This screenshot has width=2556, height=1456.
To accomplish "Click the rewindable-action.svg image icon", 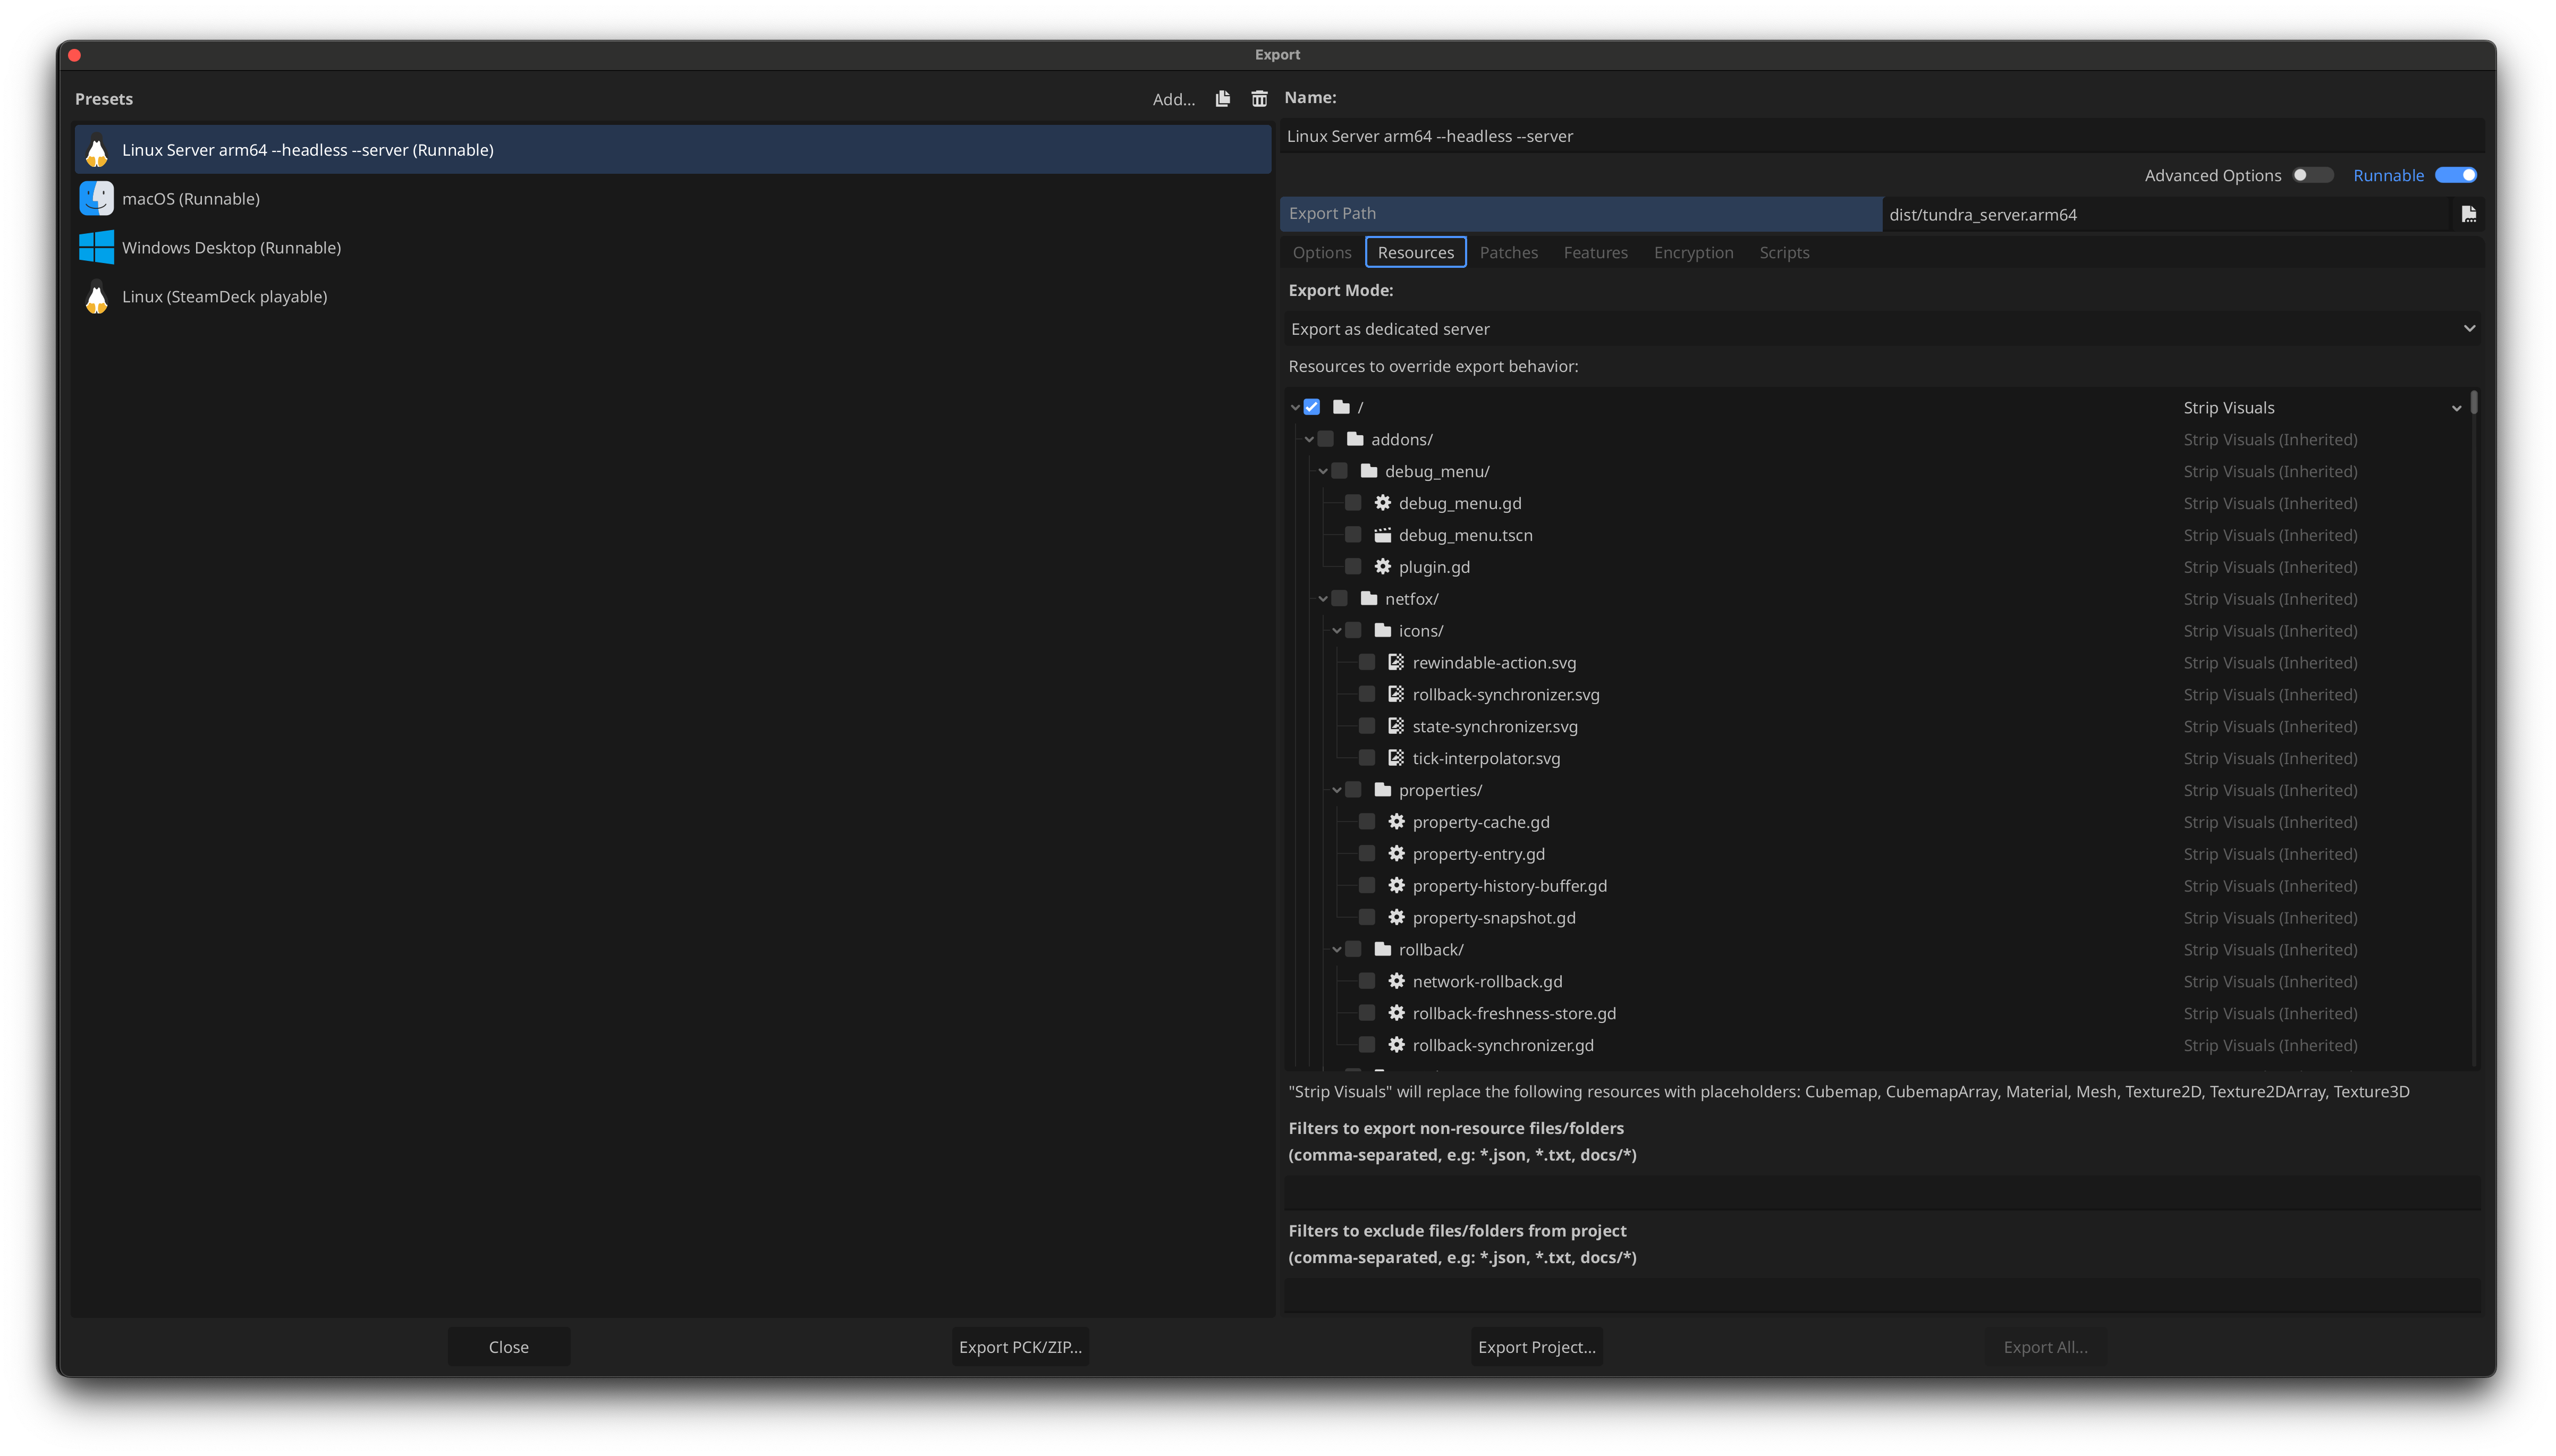I will tap(1396, 662).
